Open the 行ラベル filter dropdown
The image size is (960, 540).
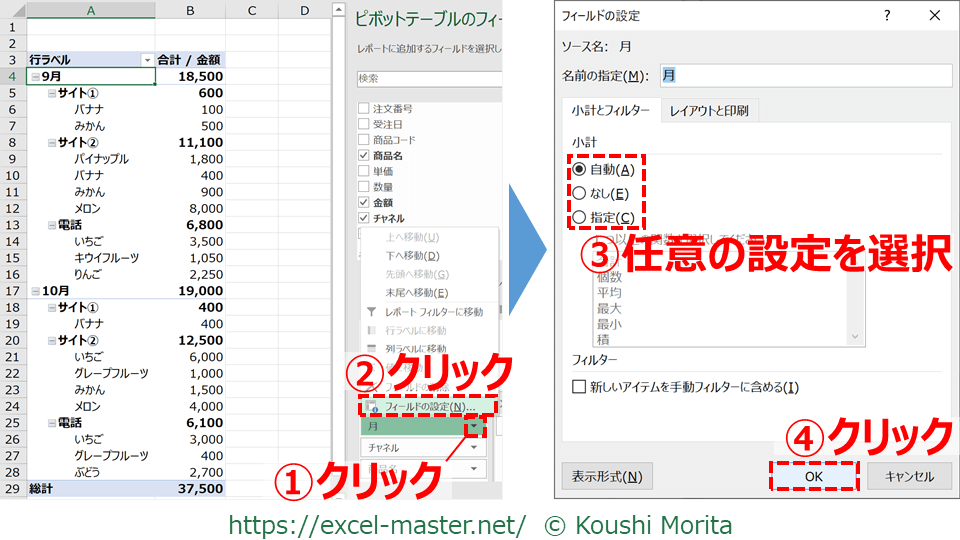pyautogui.click(x=147, y=60)
